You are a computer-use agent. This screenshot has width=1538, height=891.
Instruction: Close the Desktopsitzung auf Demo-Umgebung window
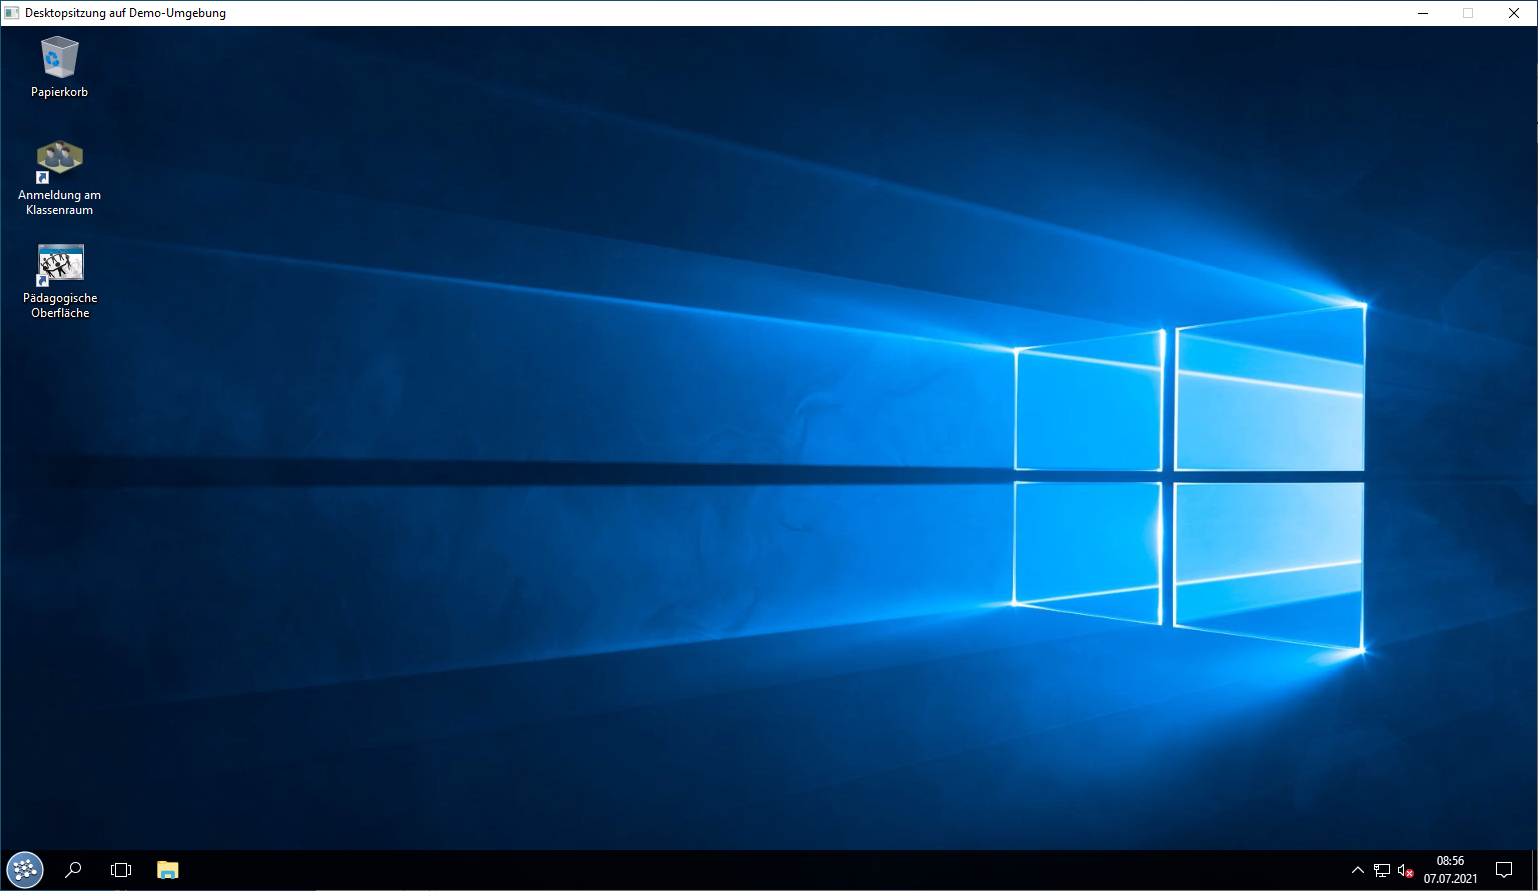1514,13
